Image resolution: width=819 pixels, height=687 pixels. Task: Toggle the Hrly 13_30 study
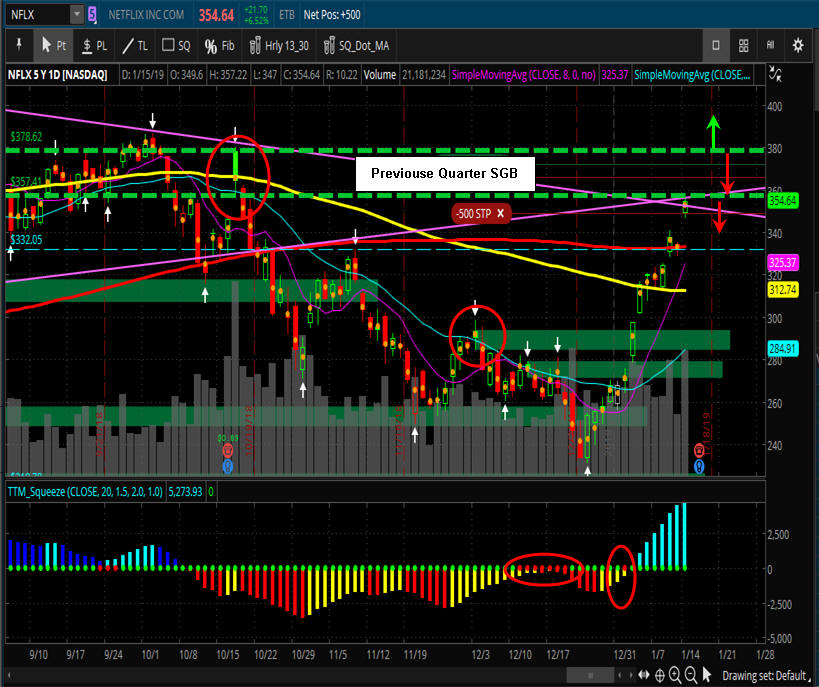click(x=279, y=45)
